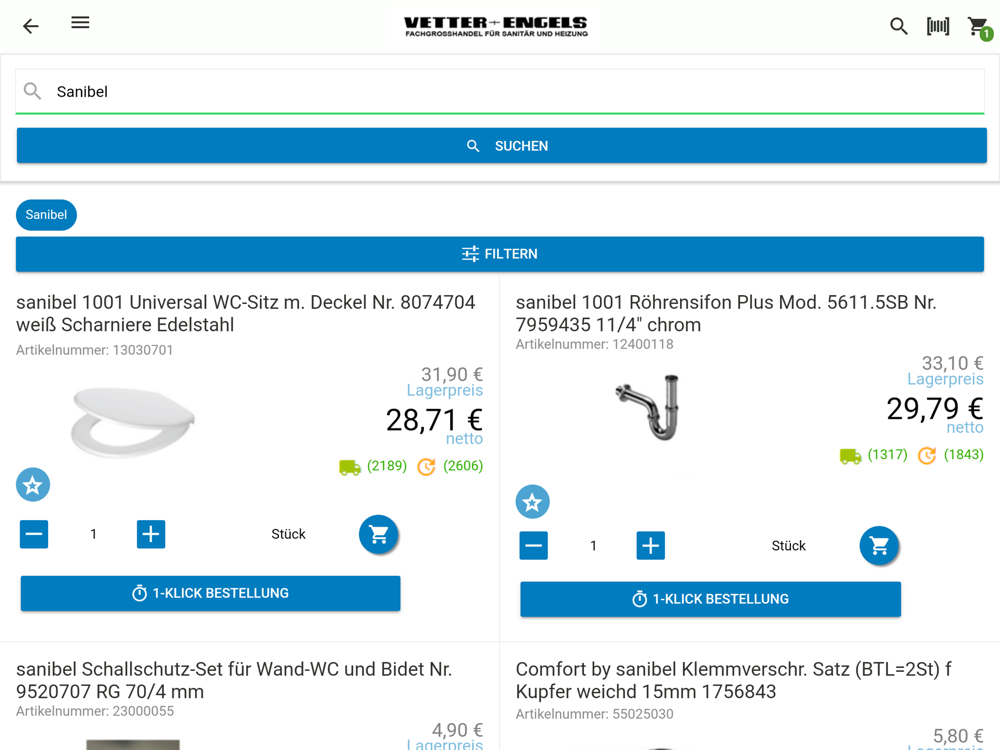Select WC-Sitz list price 31,90 €
The width and height of the screenshot is (1000, 750).
coord(452,374)
